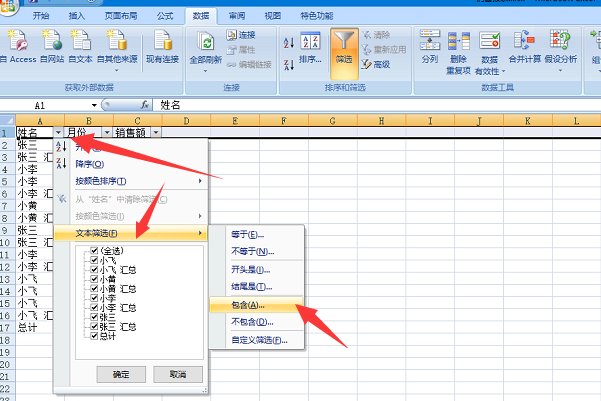The image size is (601, 401).
Task: Toggle the (全选) select all checkbox
Action: pos(94,251)
